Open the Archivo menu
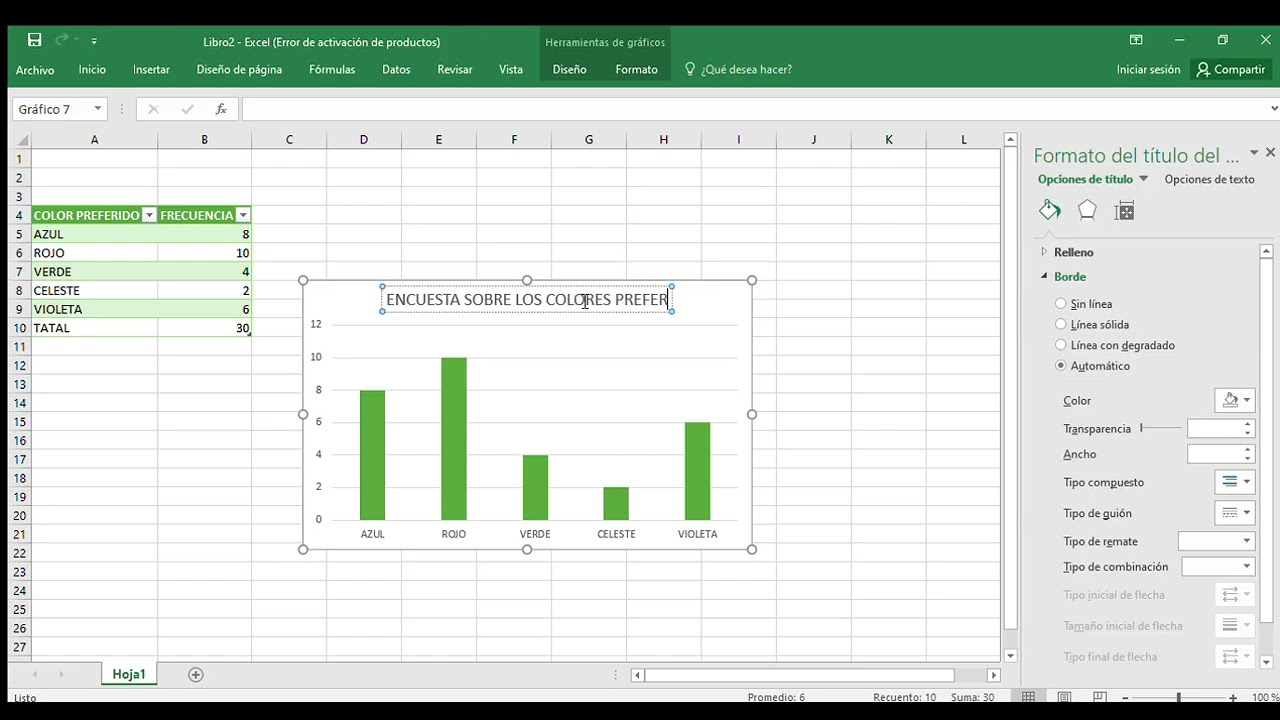1280x720 pixels. pyautogui.click(x=35, y=70)
